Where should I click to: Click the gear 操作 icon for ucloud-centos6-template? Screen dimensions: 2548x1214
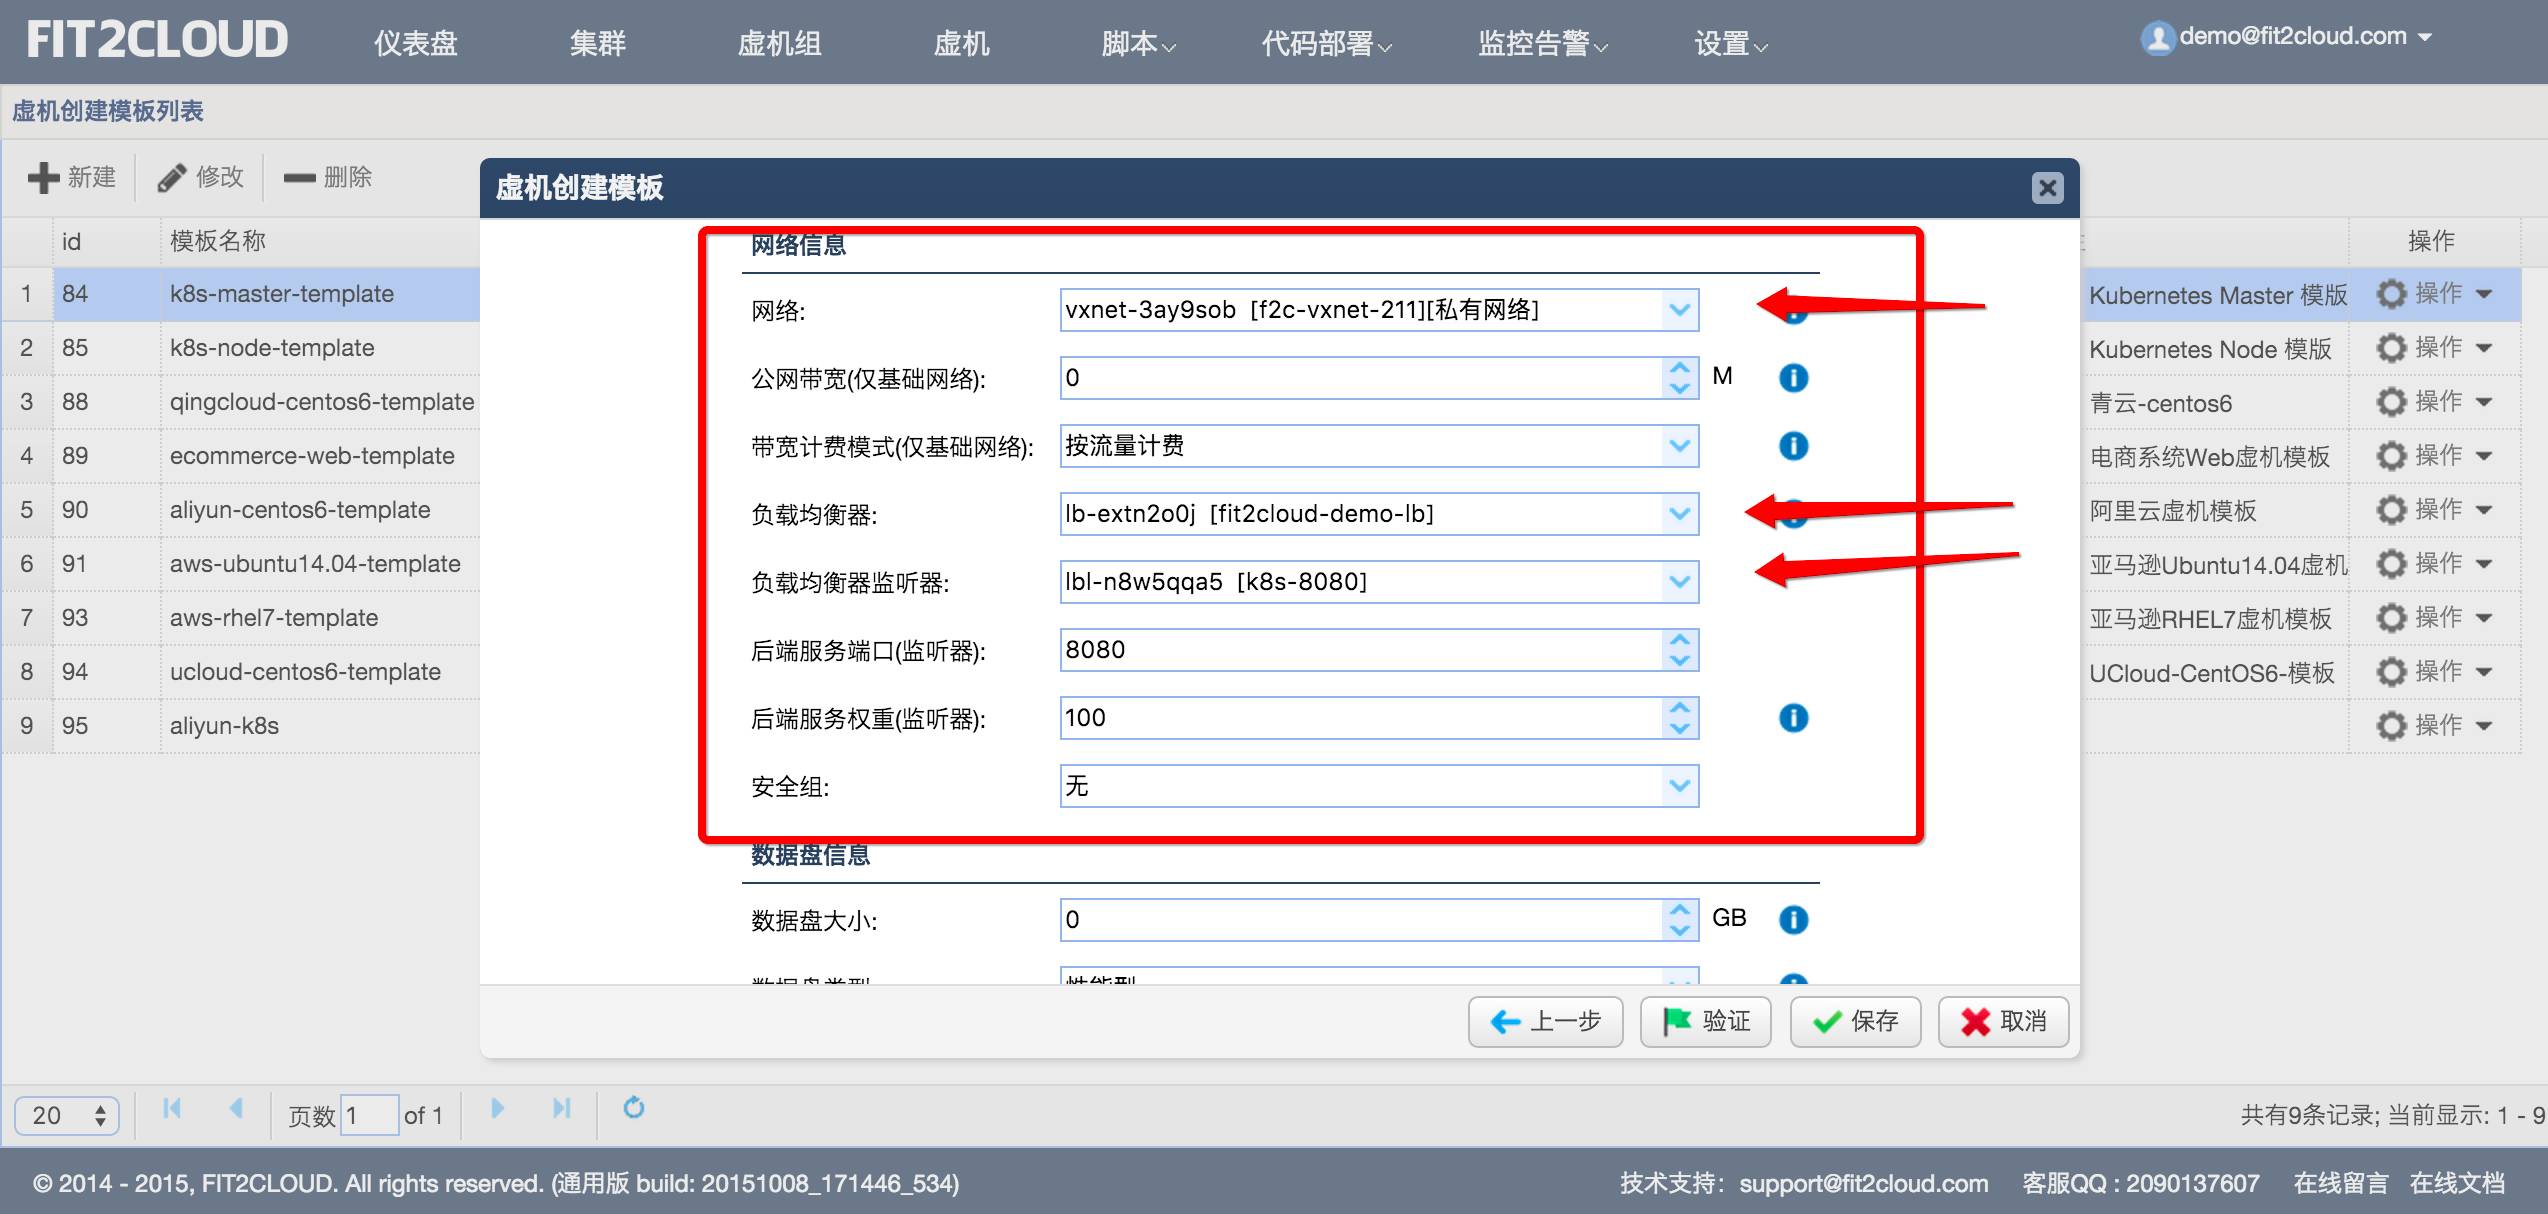tap(2390, 672)
